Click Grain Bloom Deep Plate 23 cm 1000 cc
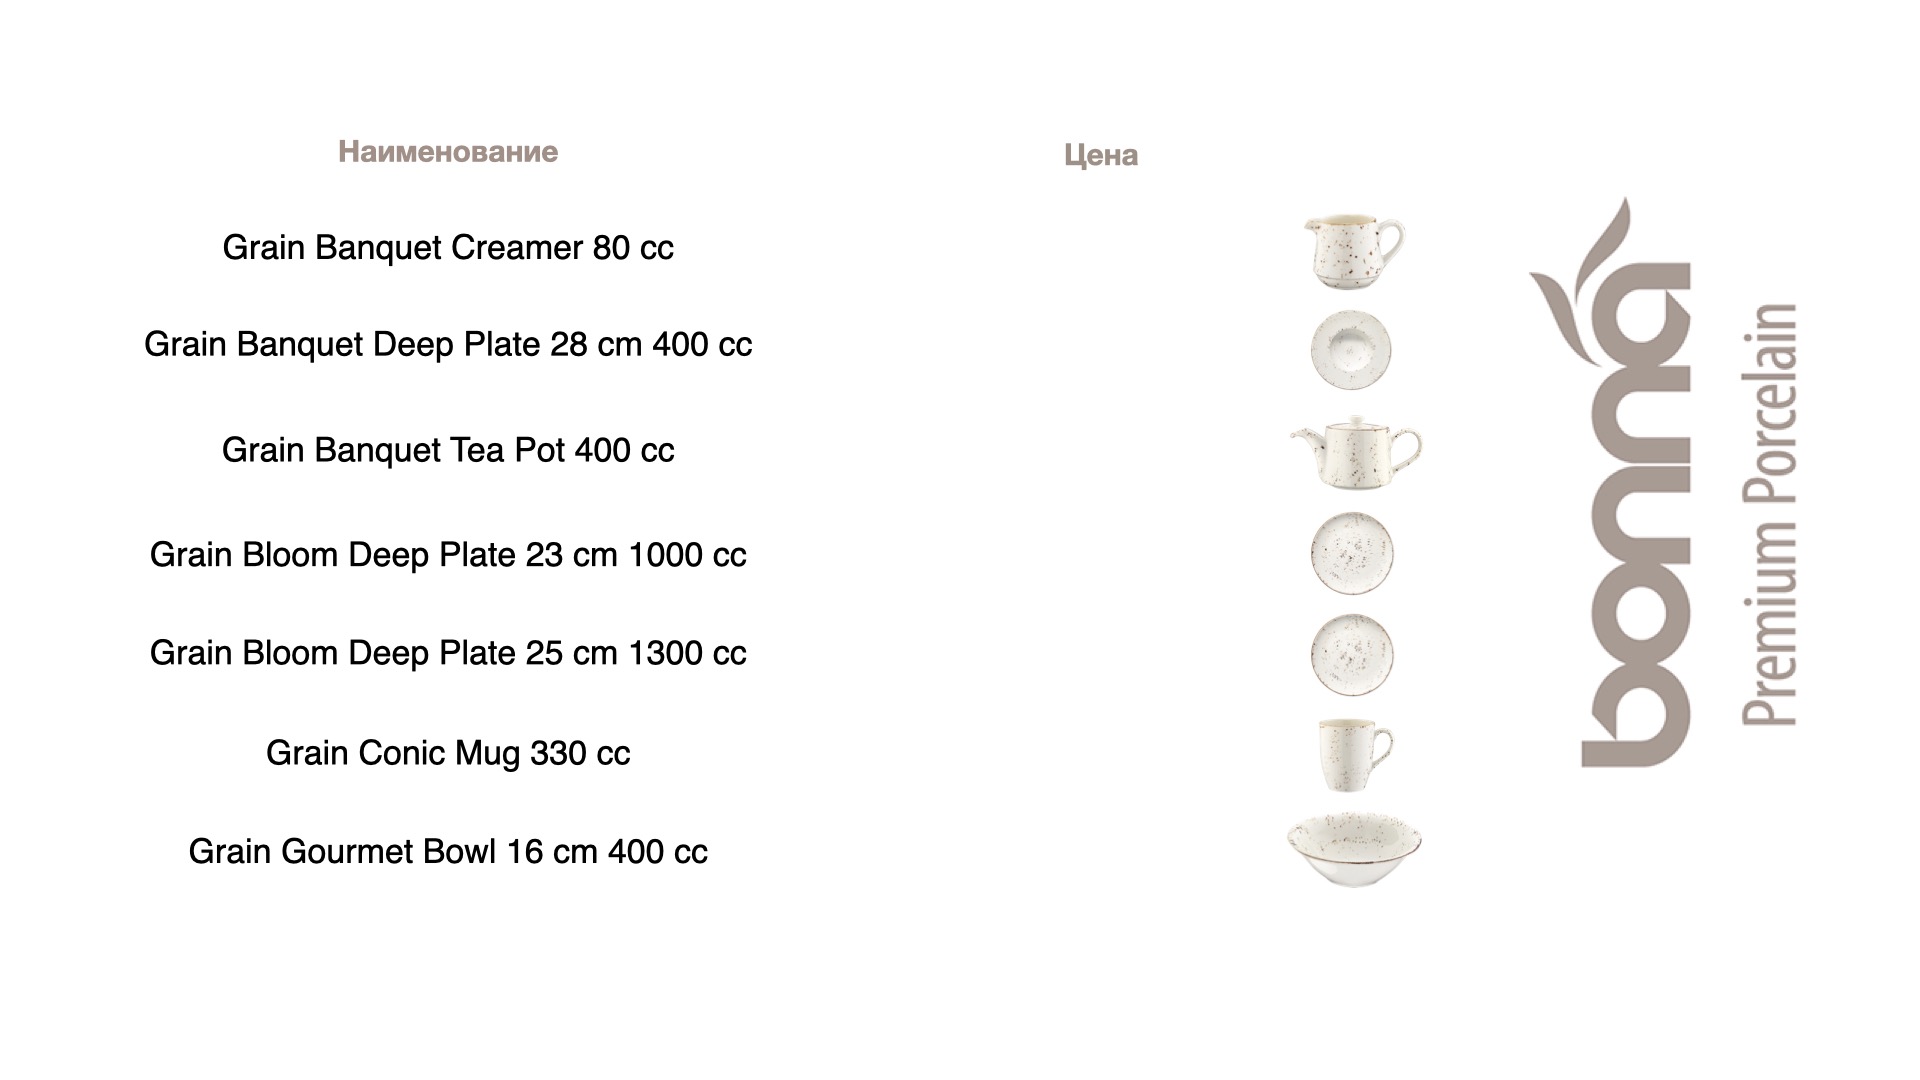Screen dimensions: 1920x1080 (x=448, y=555)
